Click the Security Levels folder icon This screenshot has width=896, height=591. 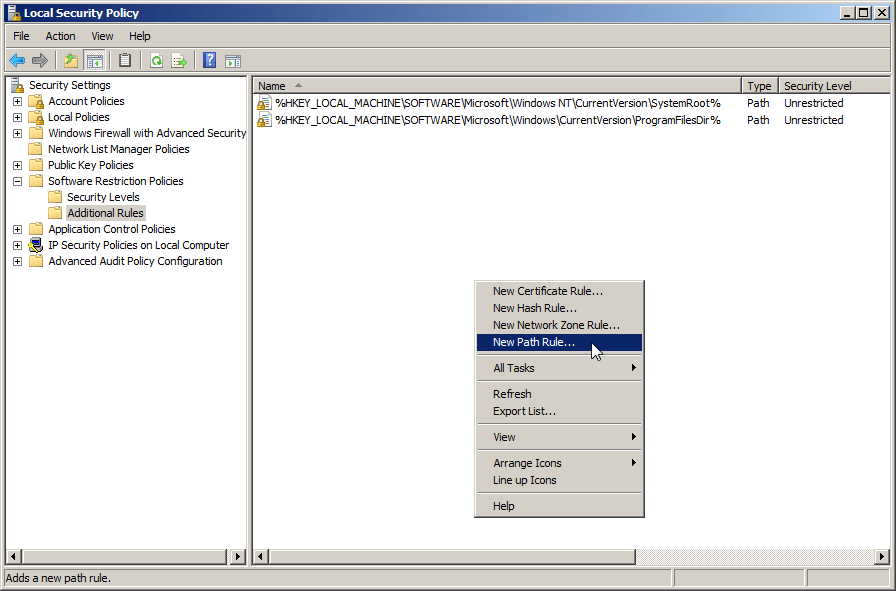[x=55, y=197]
